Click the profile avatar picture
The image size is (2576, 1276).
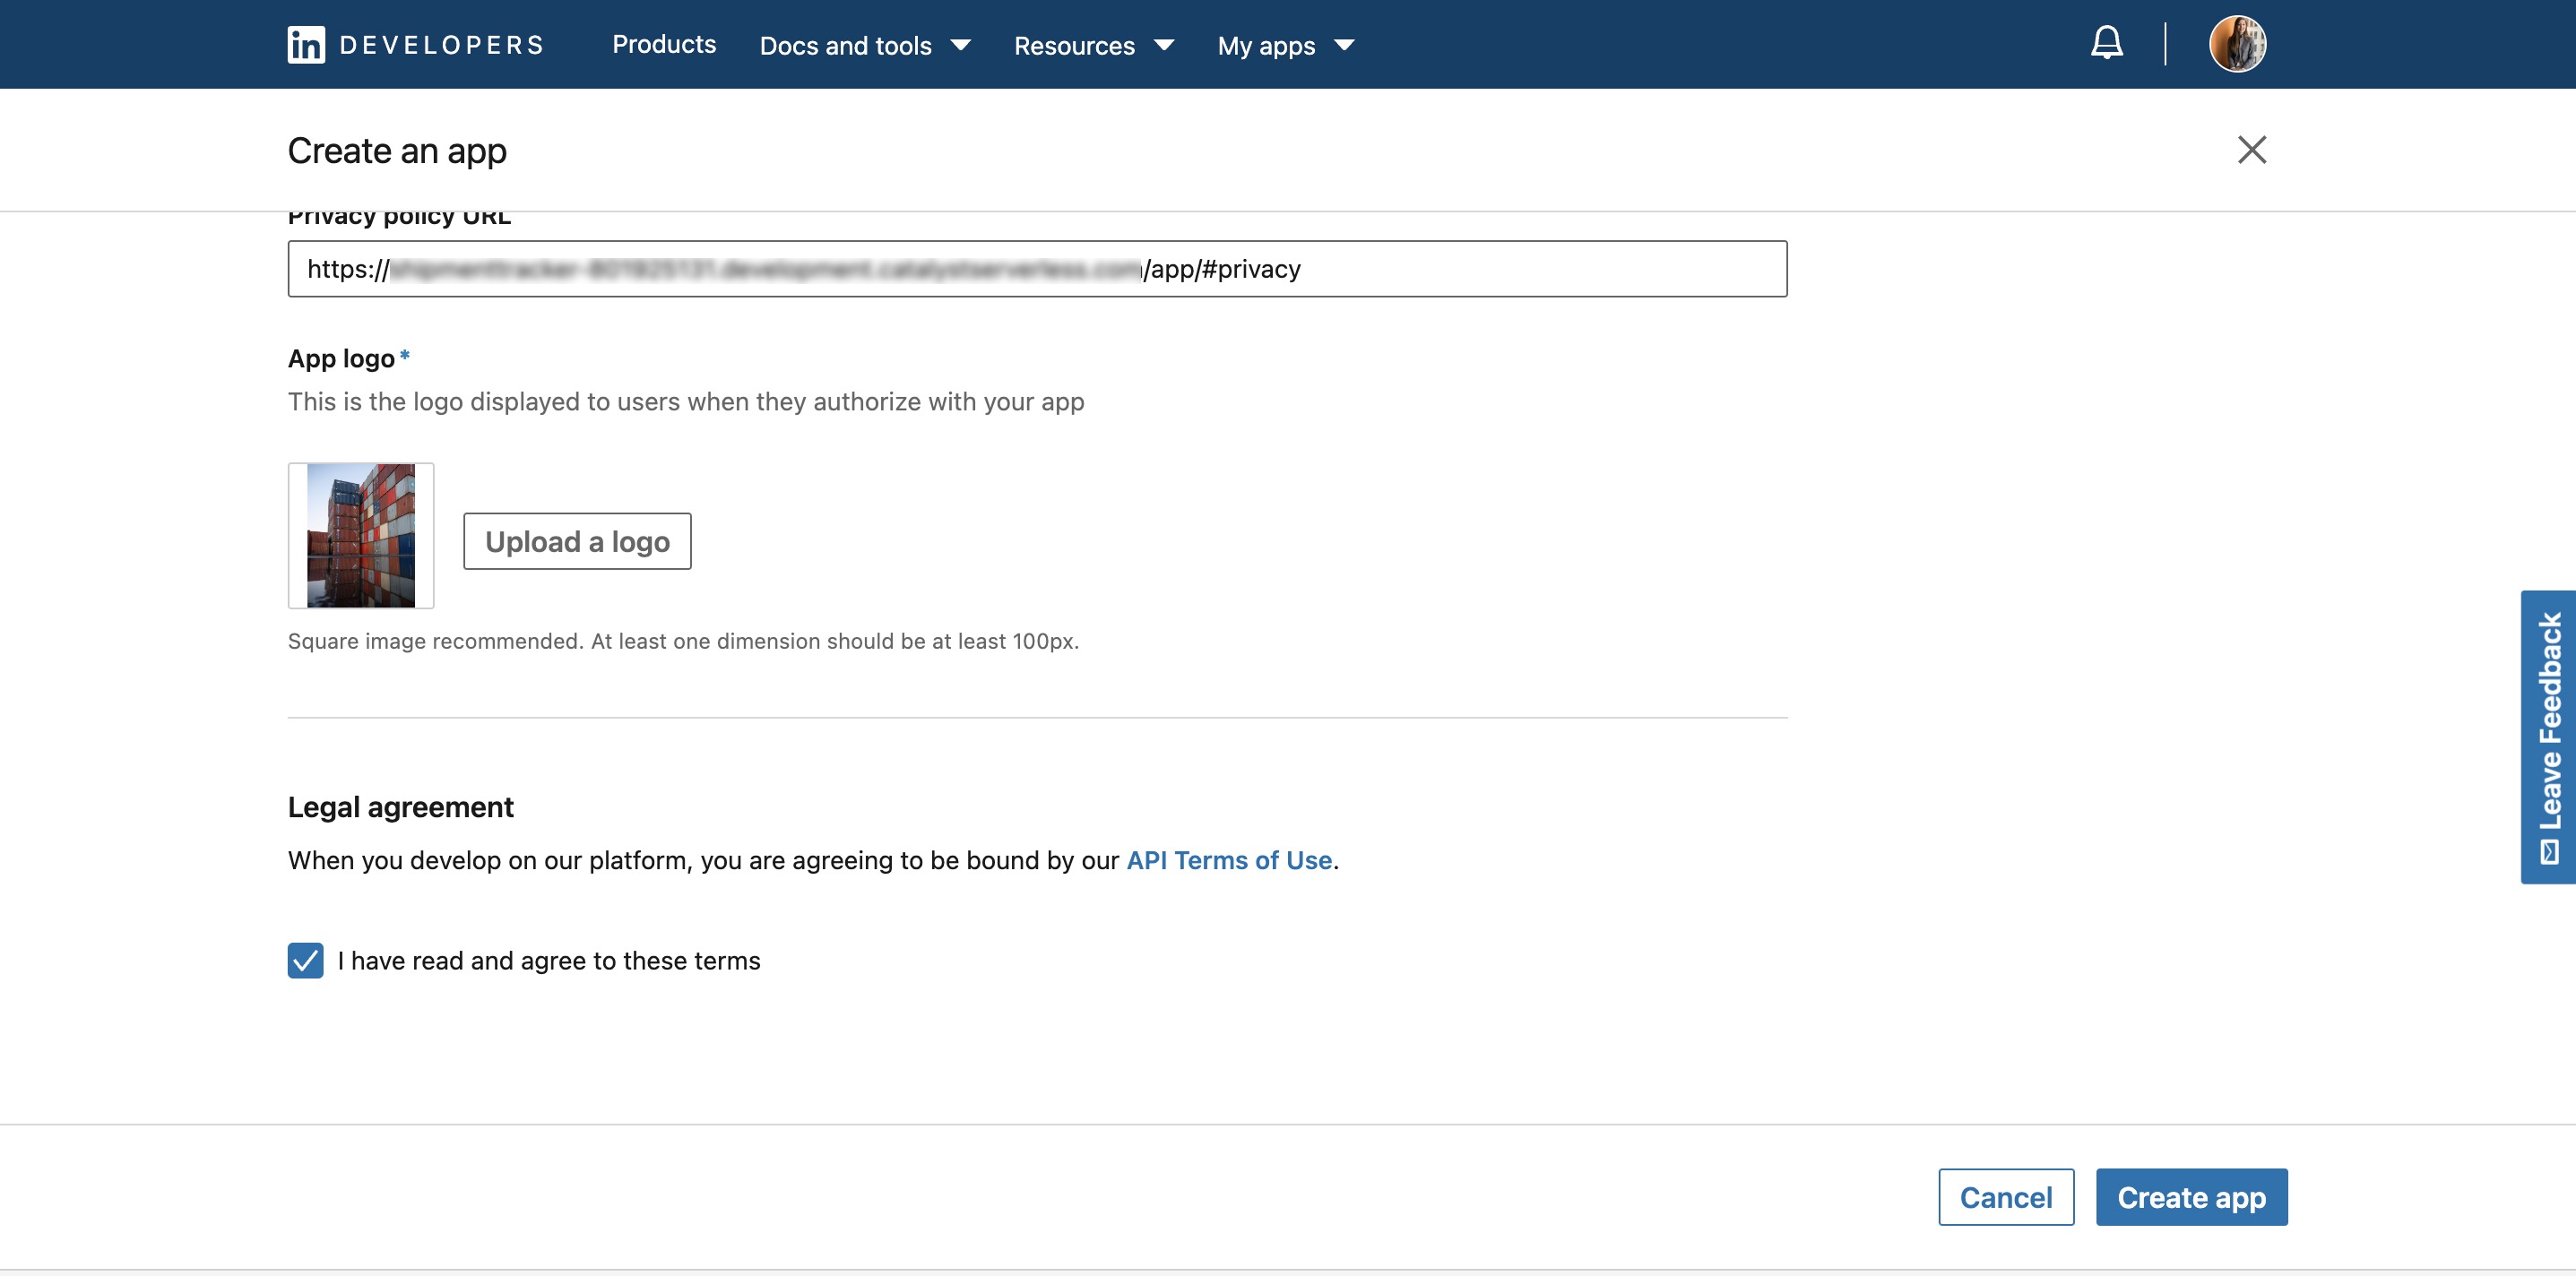2240,43
